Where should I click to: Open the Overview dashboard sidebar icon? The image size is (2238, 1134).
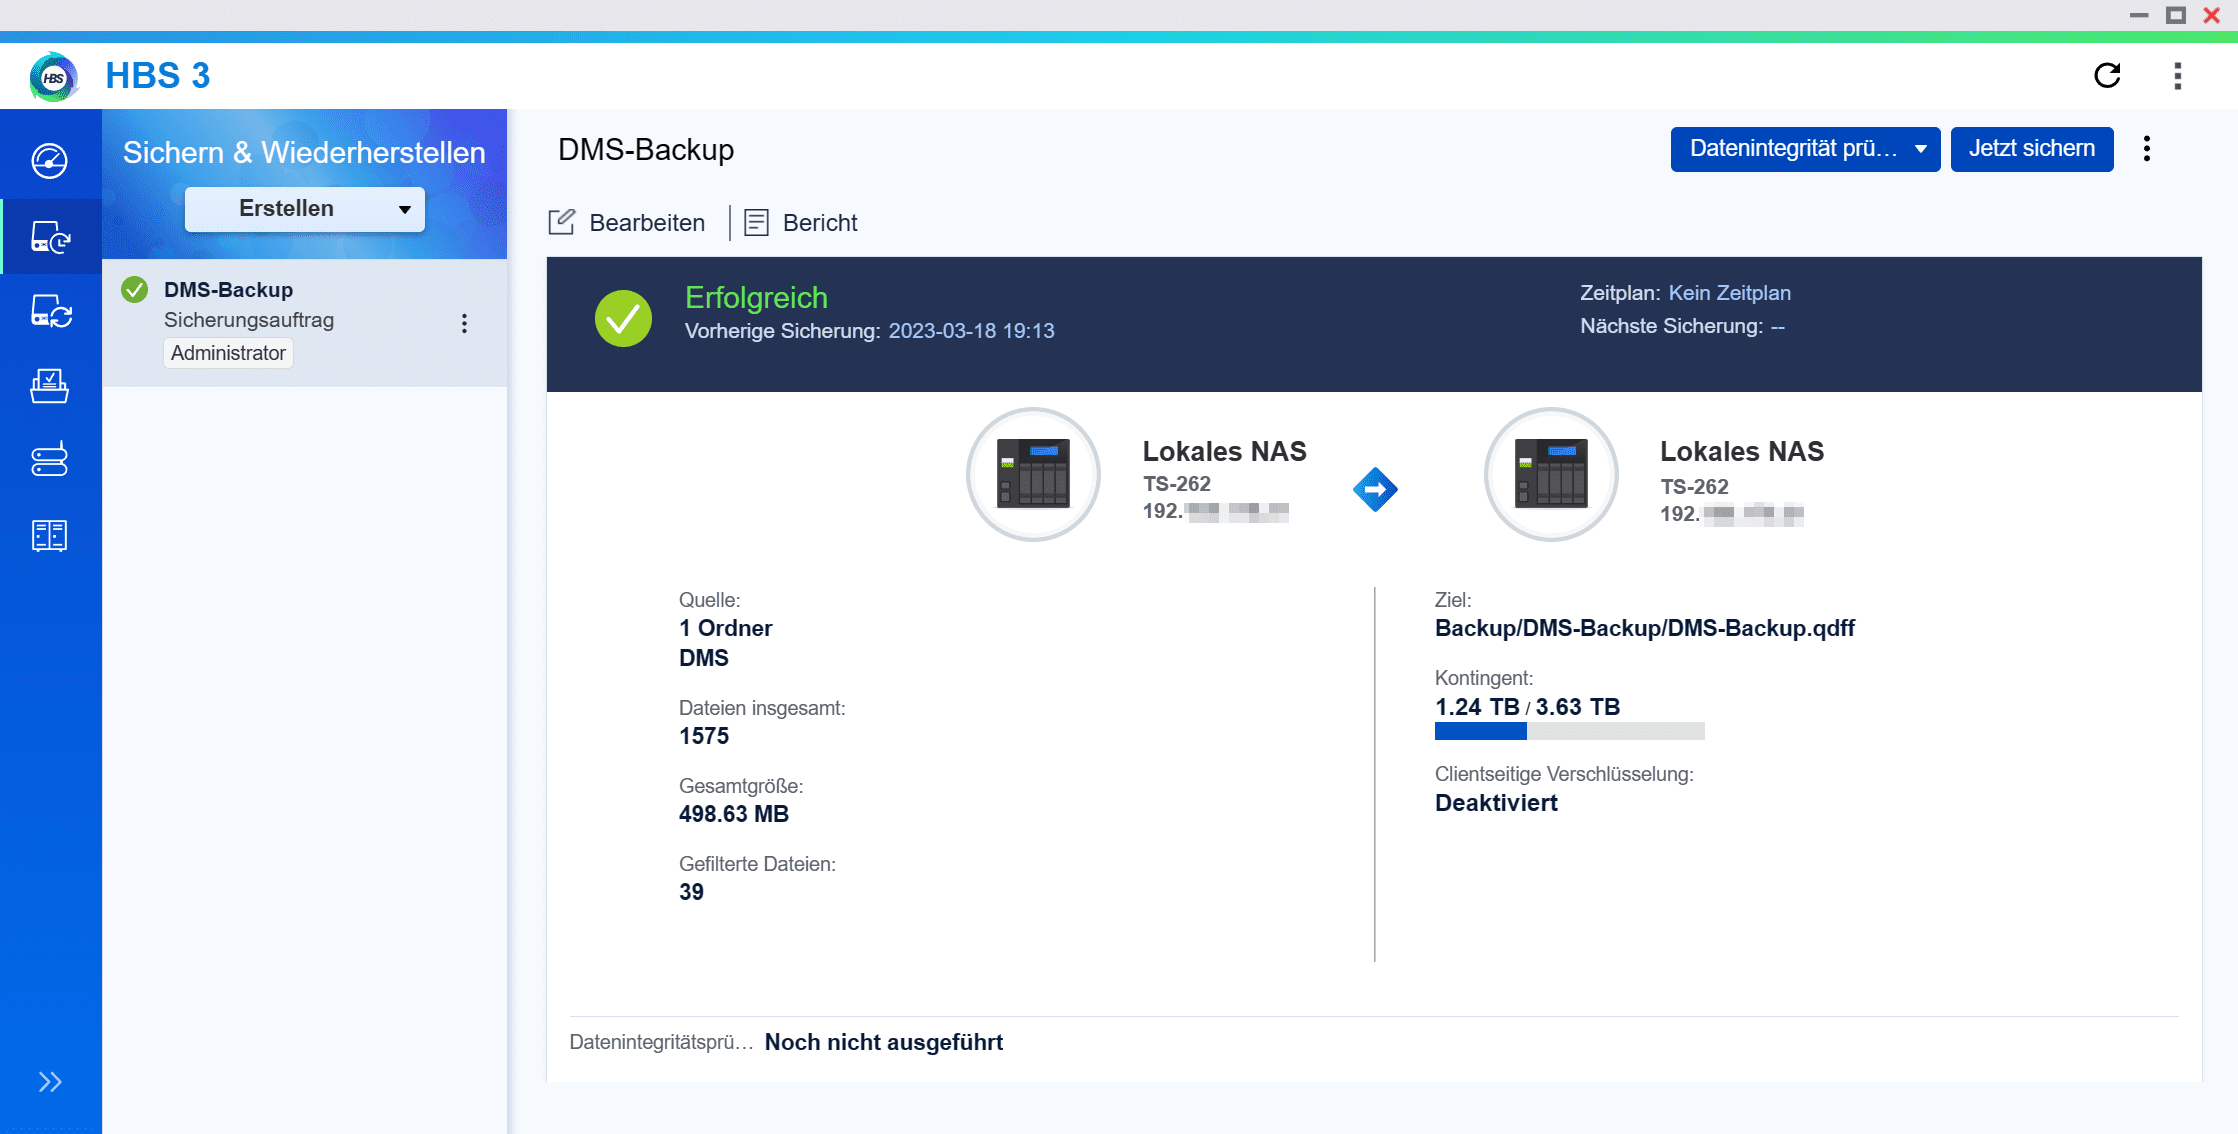[x=50, y=161]
